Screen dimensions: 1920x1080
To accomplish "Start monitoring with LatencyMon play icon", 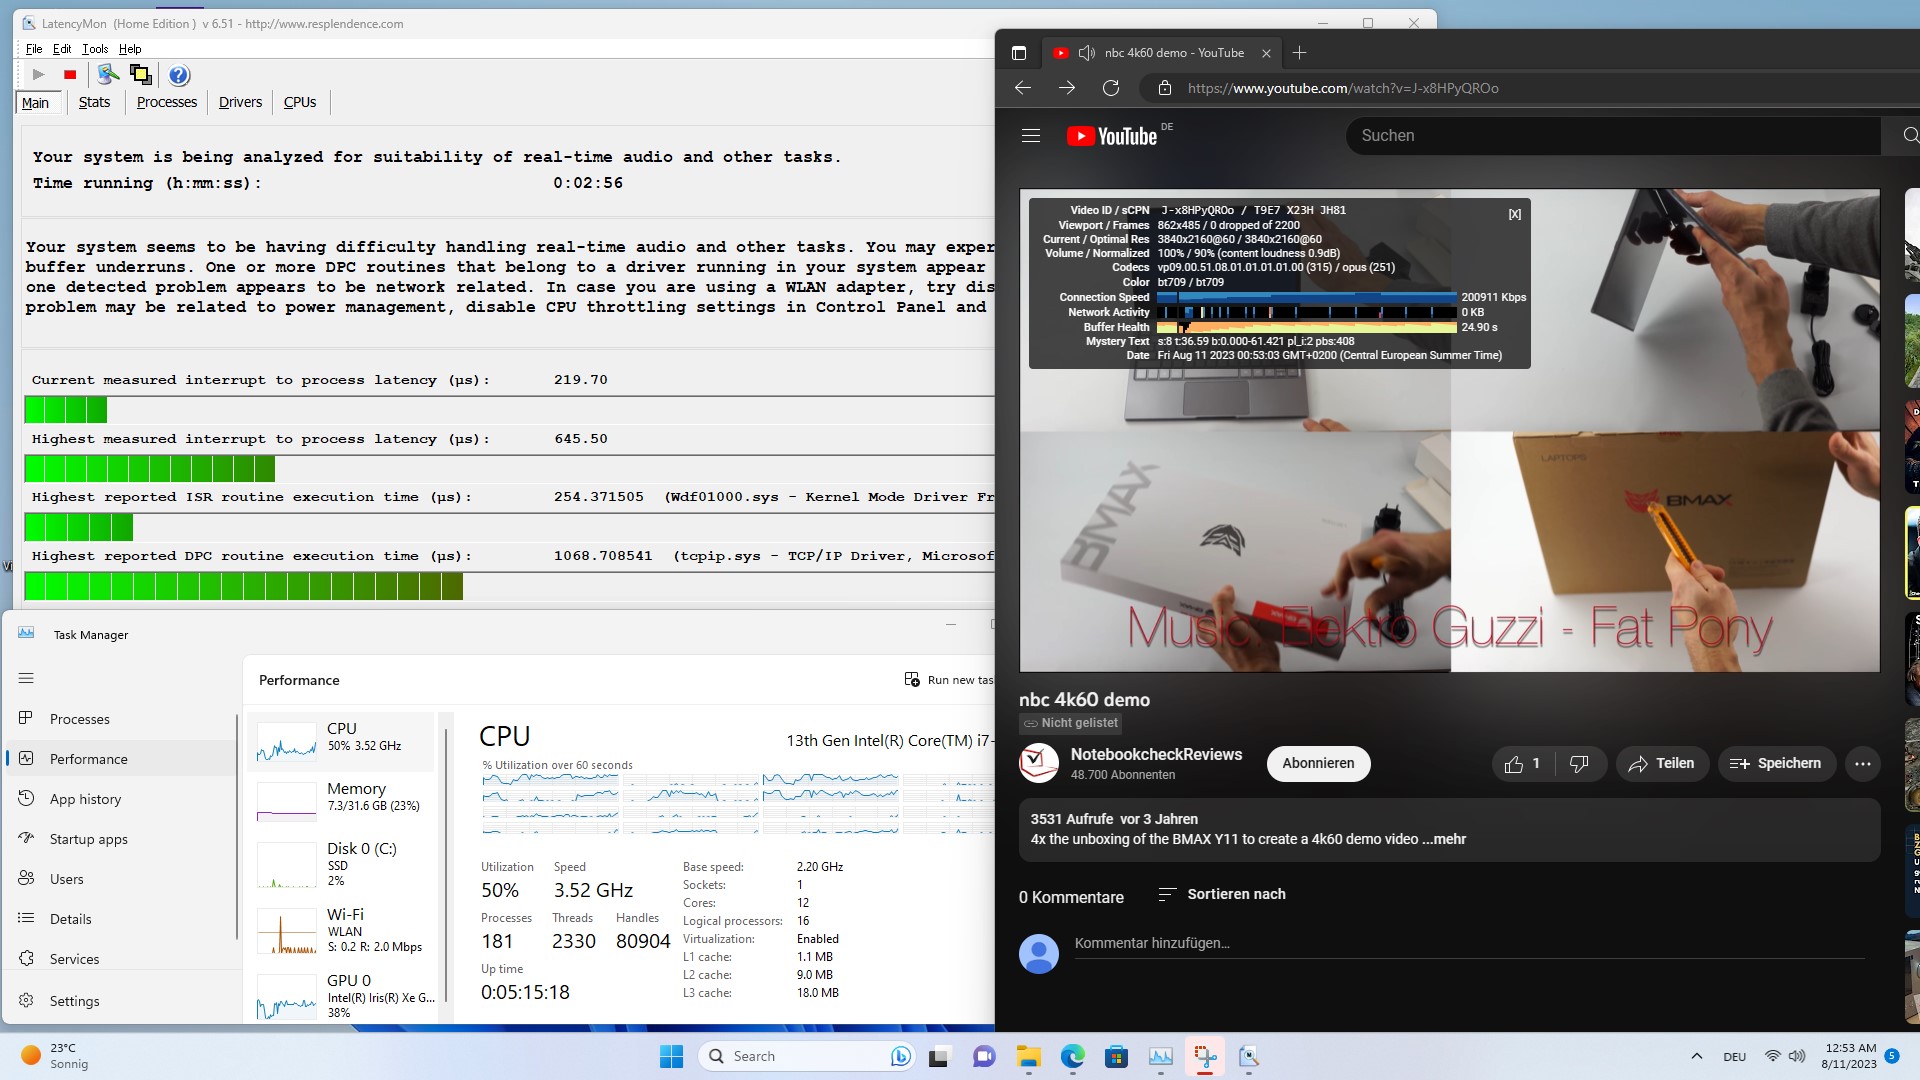I will (38, 75).
